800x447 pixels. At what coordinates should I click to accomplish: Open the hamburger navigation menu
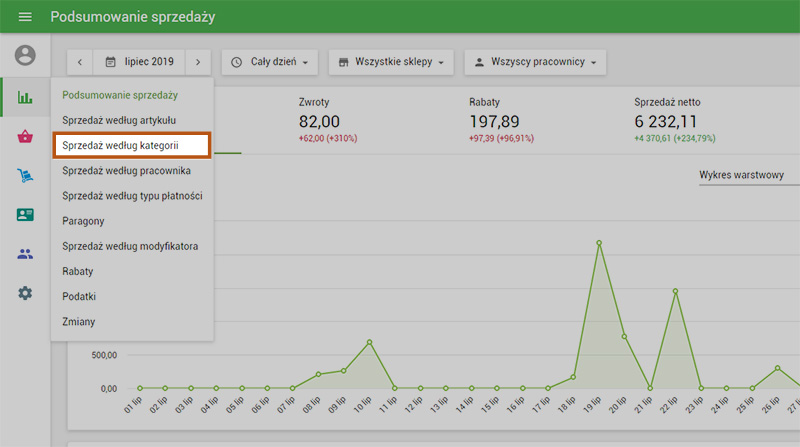coord(25,17)
